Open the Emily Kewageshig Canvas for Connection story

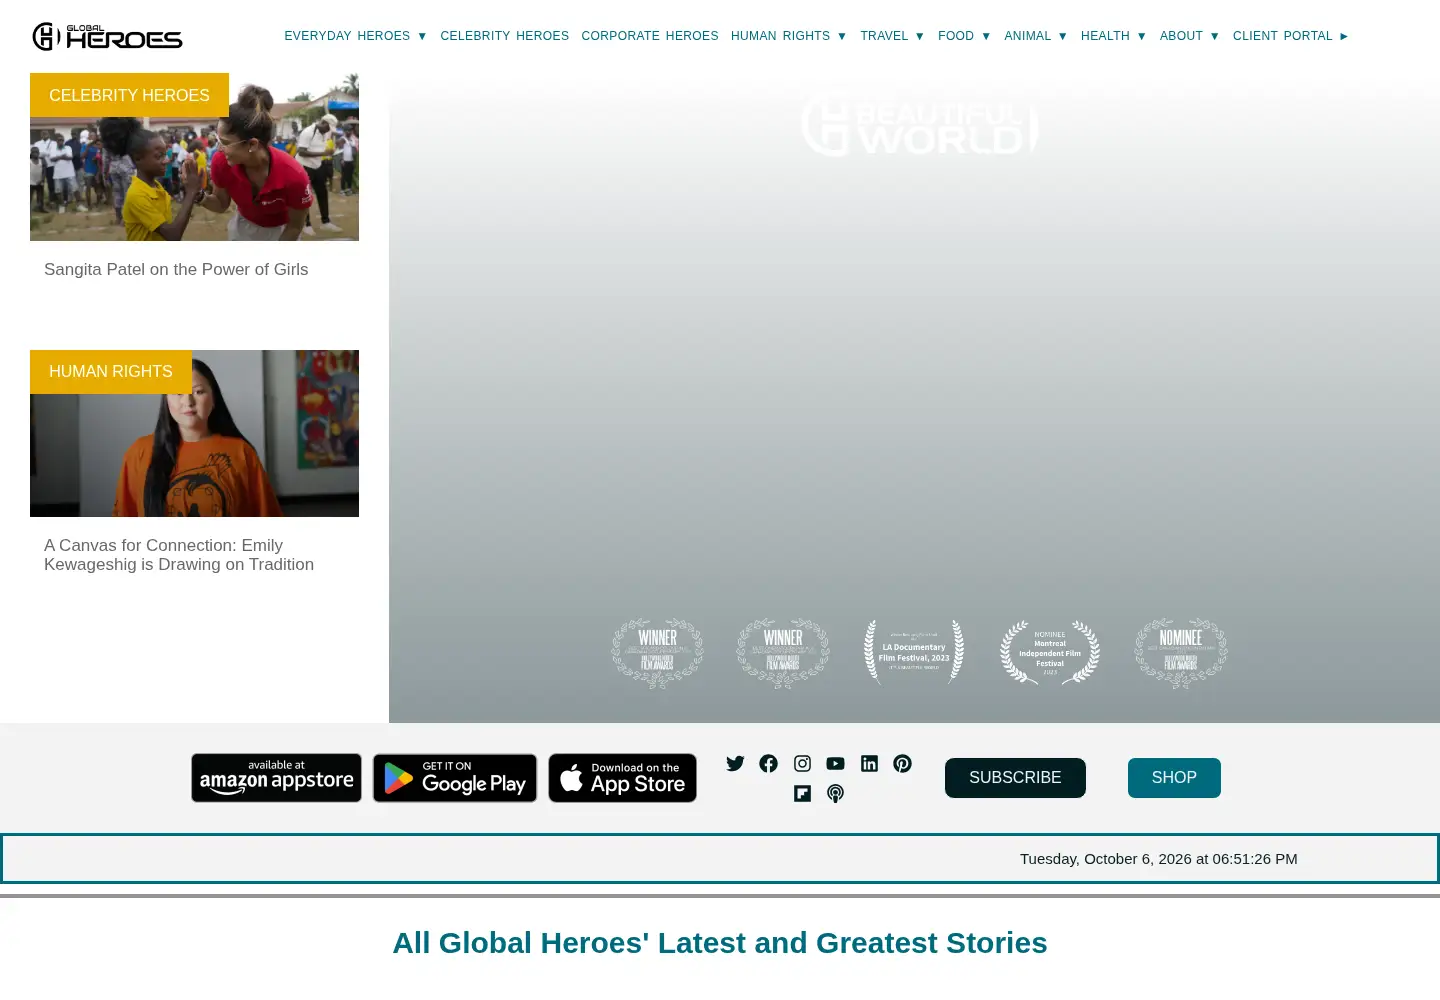pyautogui.click(x=179, y=555)
